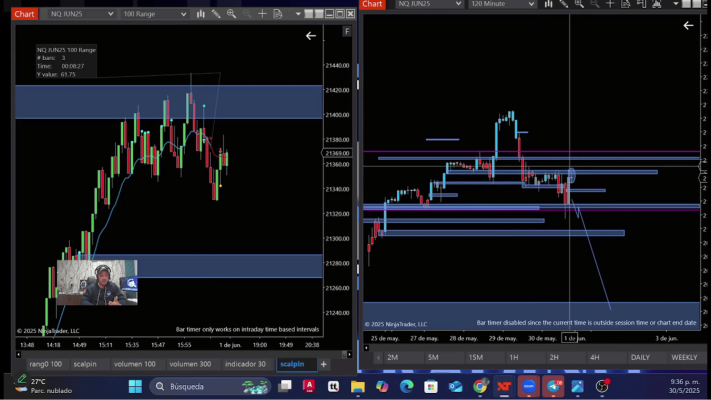Switch to the indicador 30 tab

point(245,364)
